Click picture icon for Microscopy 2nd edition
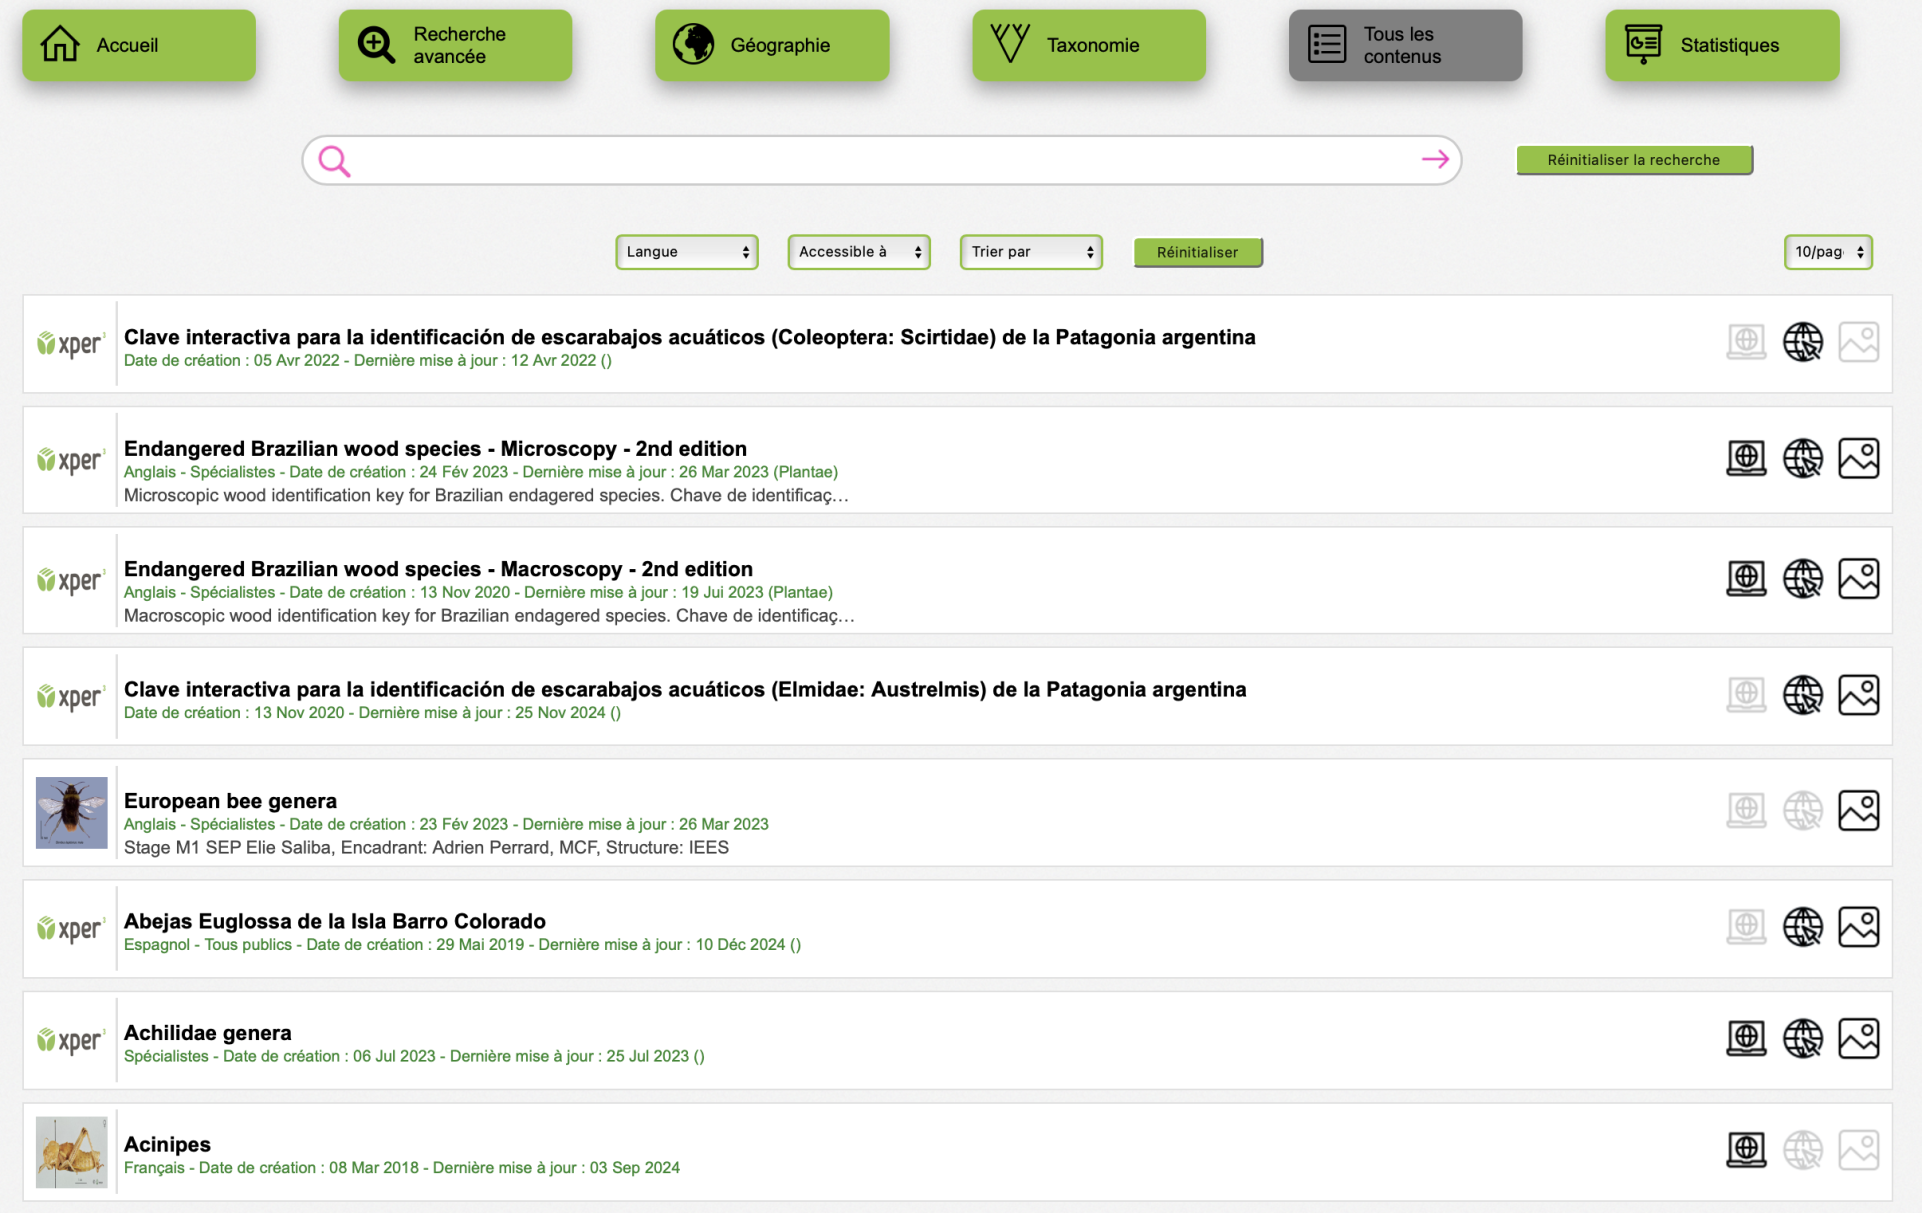The image size is (1922, 1213). [x=1858, y=459]
